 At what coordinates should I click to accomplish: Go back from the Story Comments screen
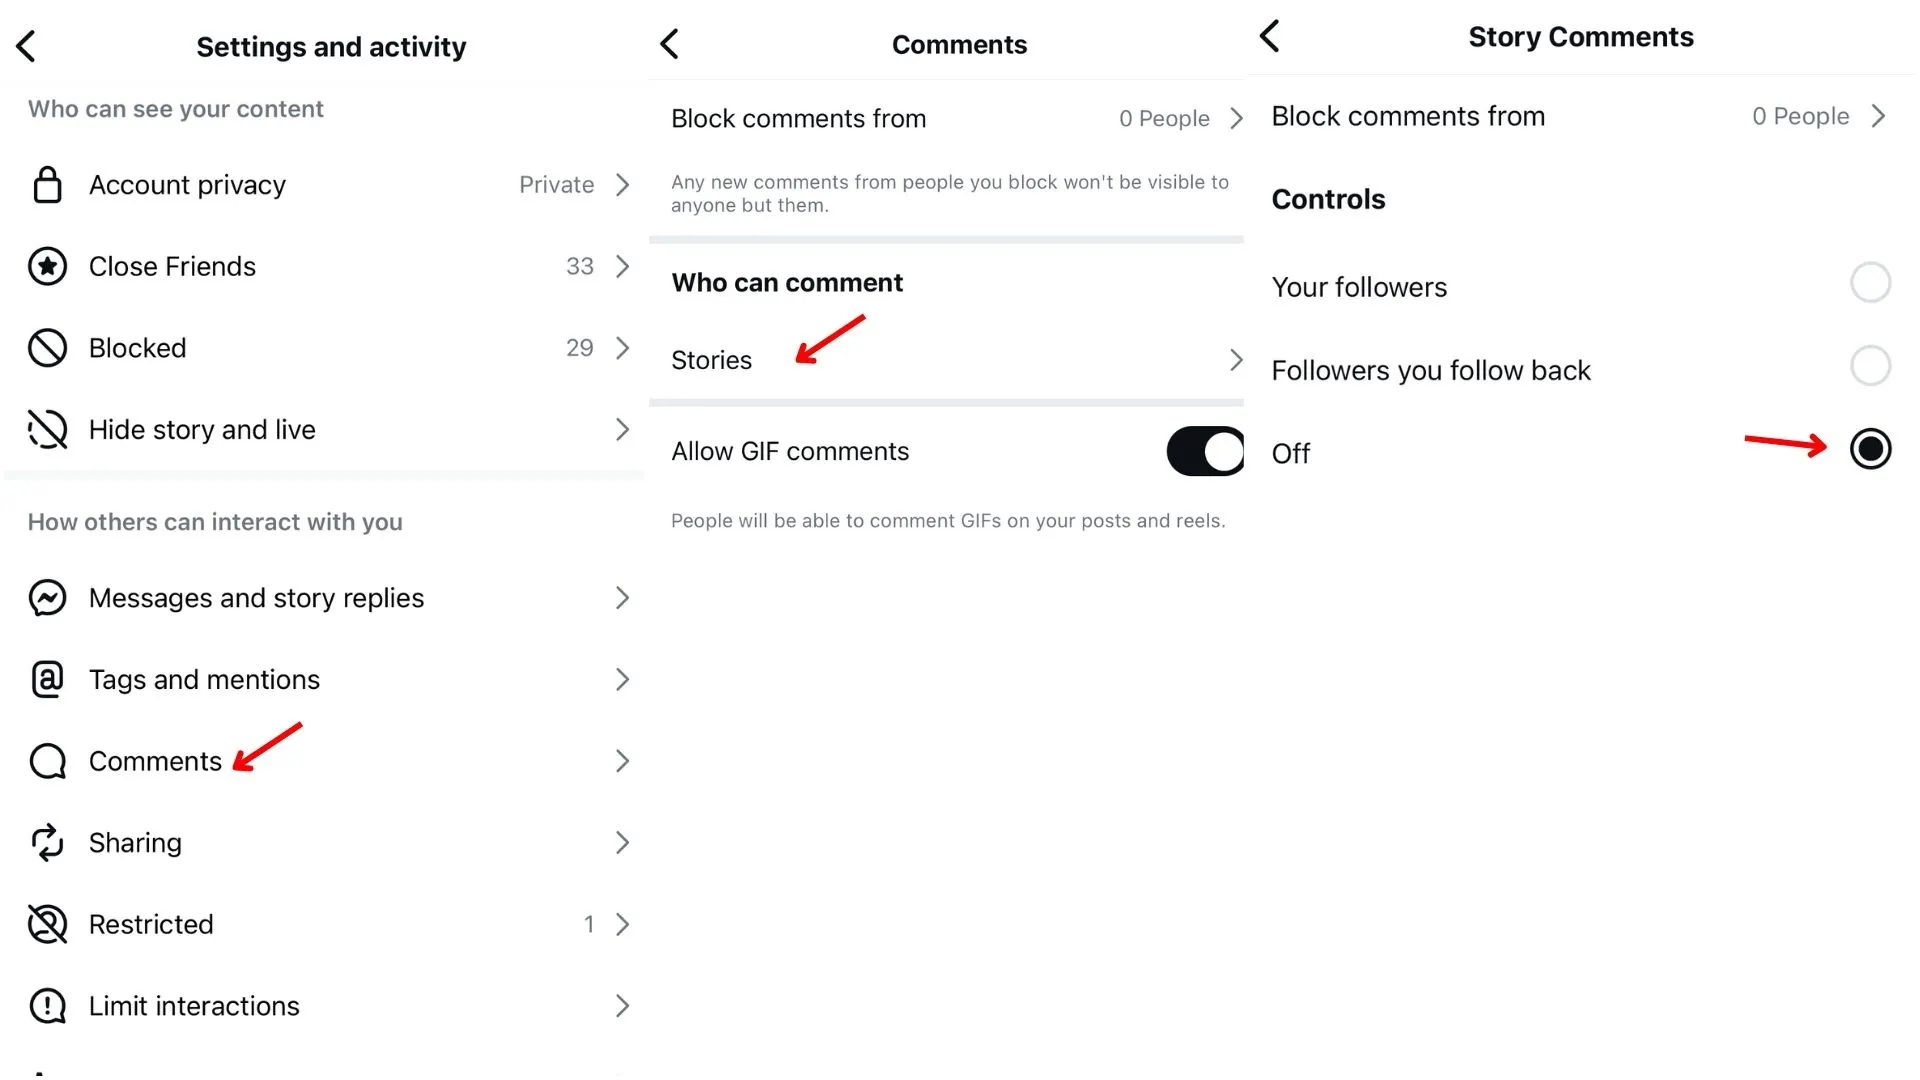tap(1270, 37)
